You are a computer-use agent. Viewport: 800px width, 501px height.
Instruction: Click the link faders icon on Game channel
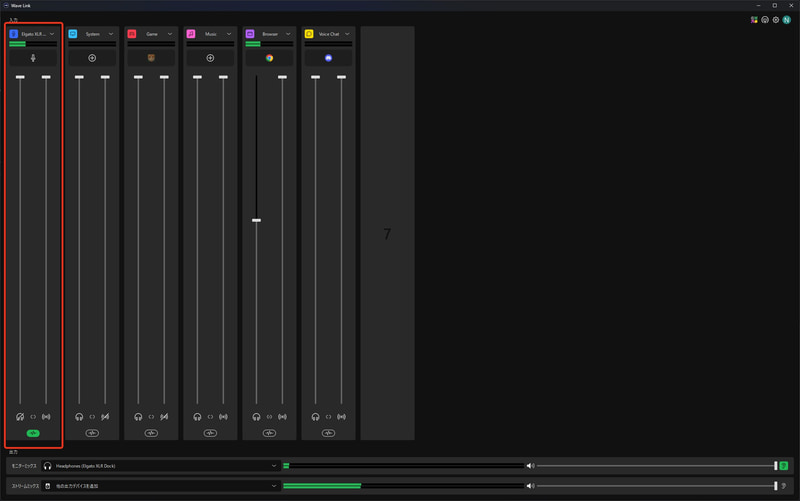[x=151, y=417]
